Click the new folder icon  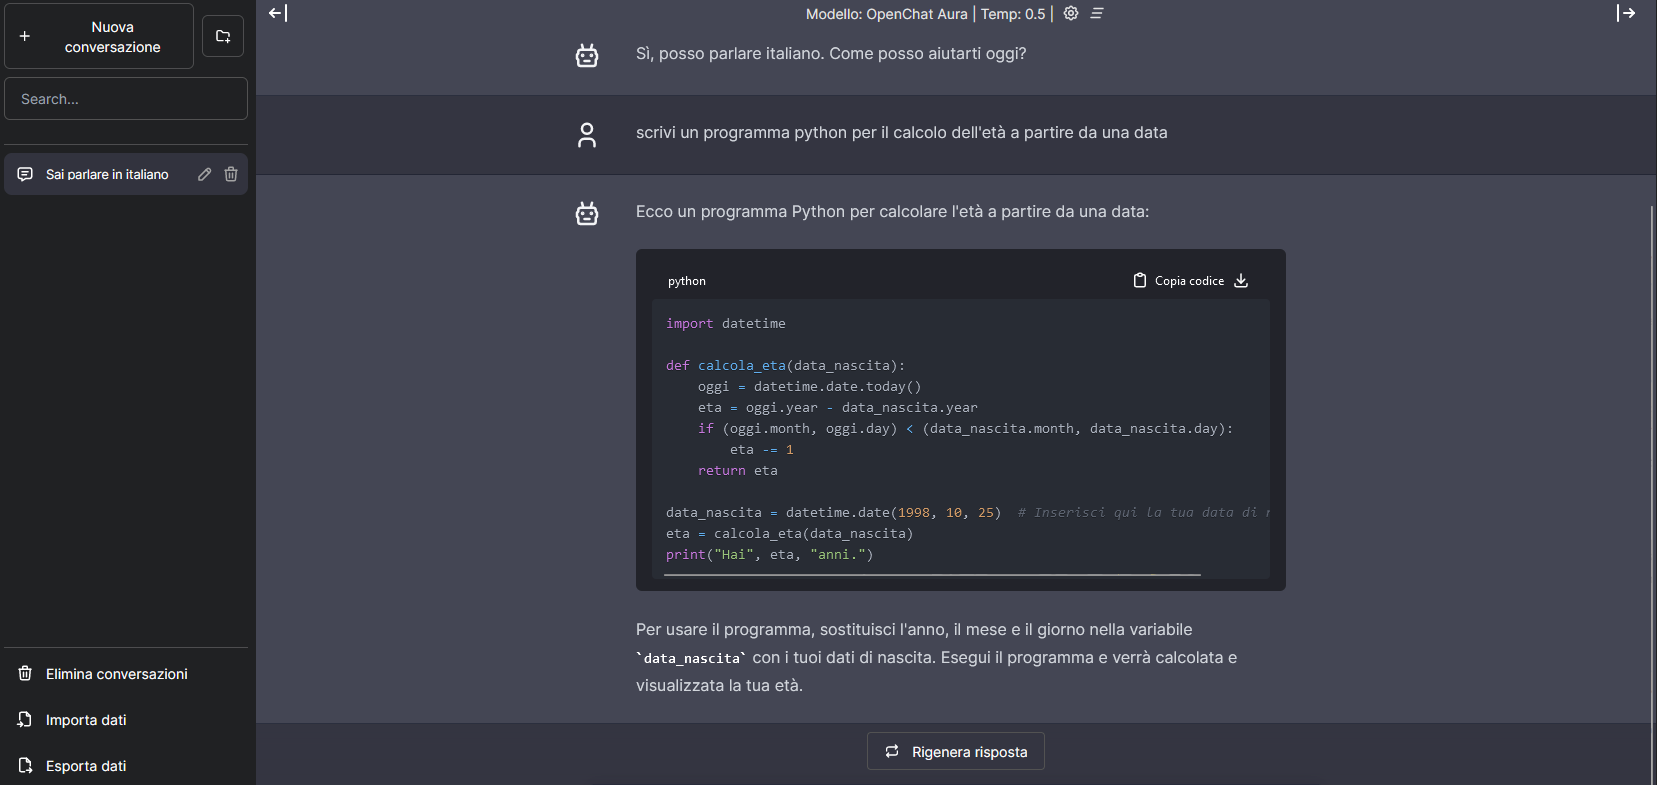[x=223, y=37]
